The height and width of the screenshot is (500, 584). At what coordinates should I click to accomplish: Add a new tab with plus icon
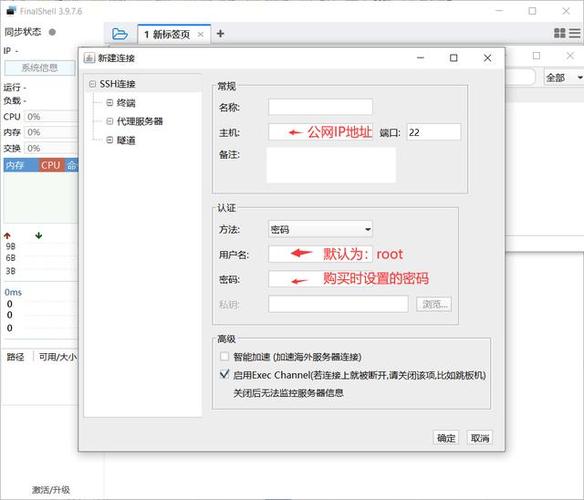tap(220, 34)
